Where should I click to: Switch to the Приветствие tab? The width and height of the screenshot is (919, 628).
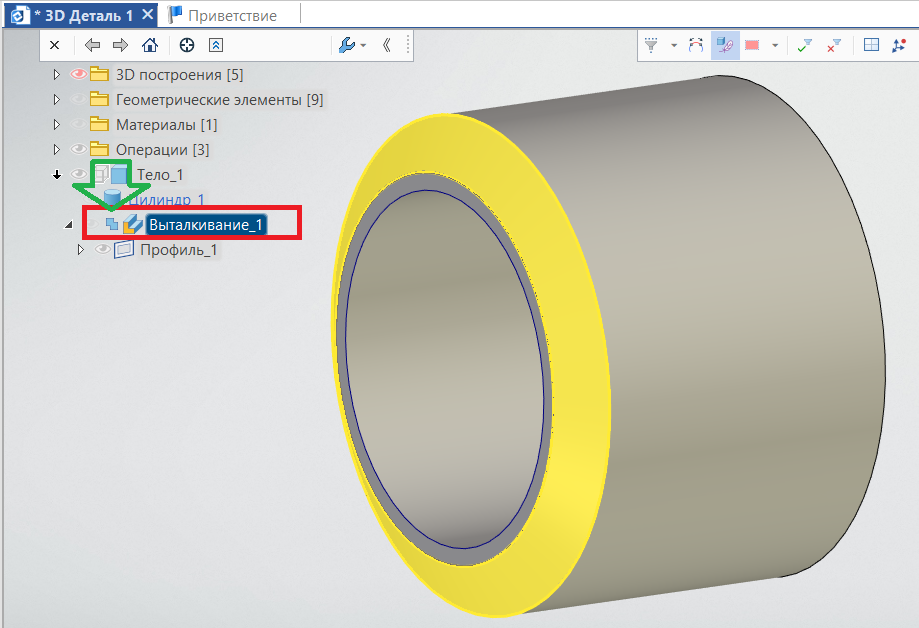coord(232,15)
